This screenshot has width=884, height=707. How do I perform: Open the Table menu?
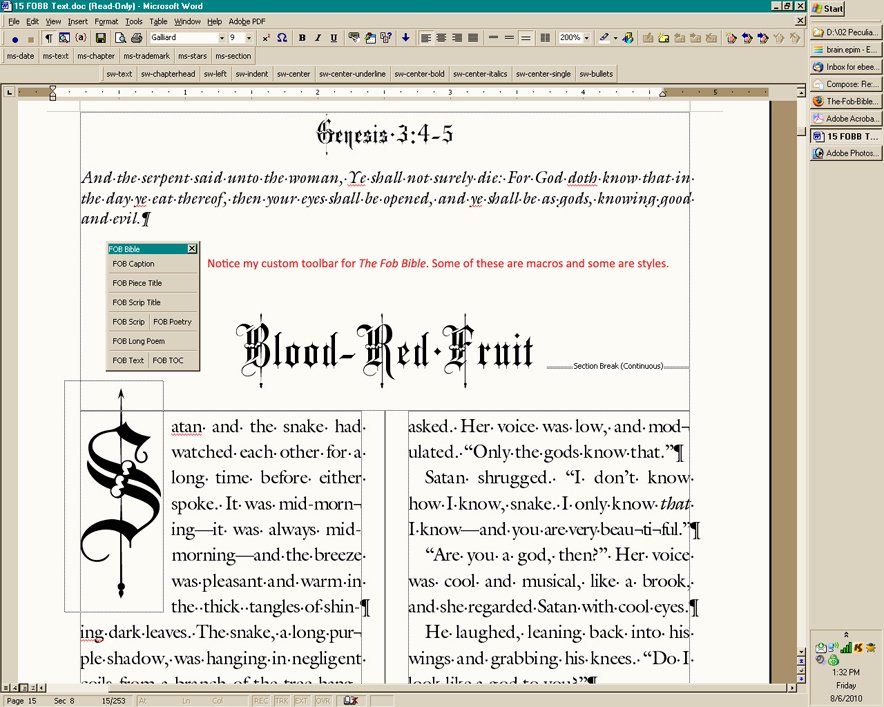coord(158,21)
